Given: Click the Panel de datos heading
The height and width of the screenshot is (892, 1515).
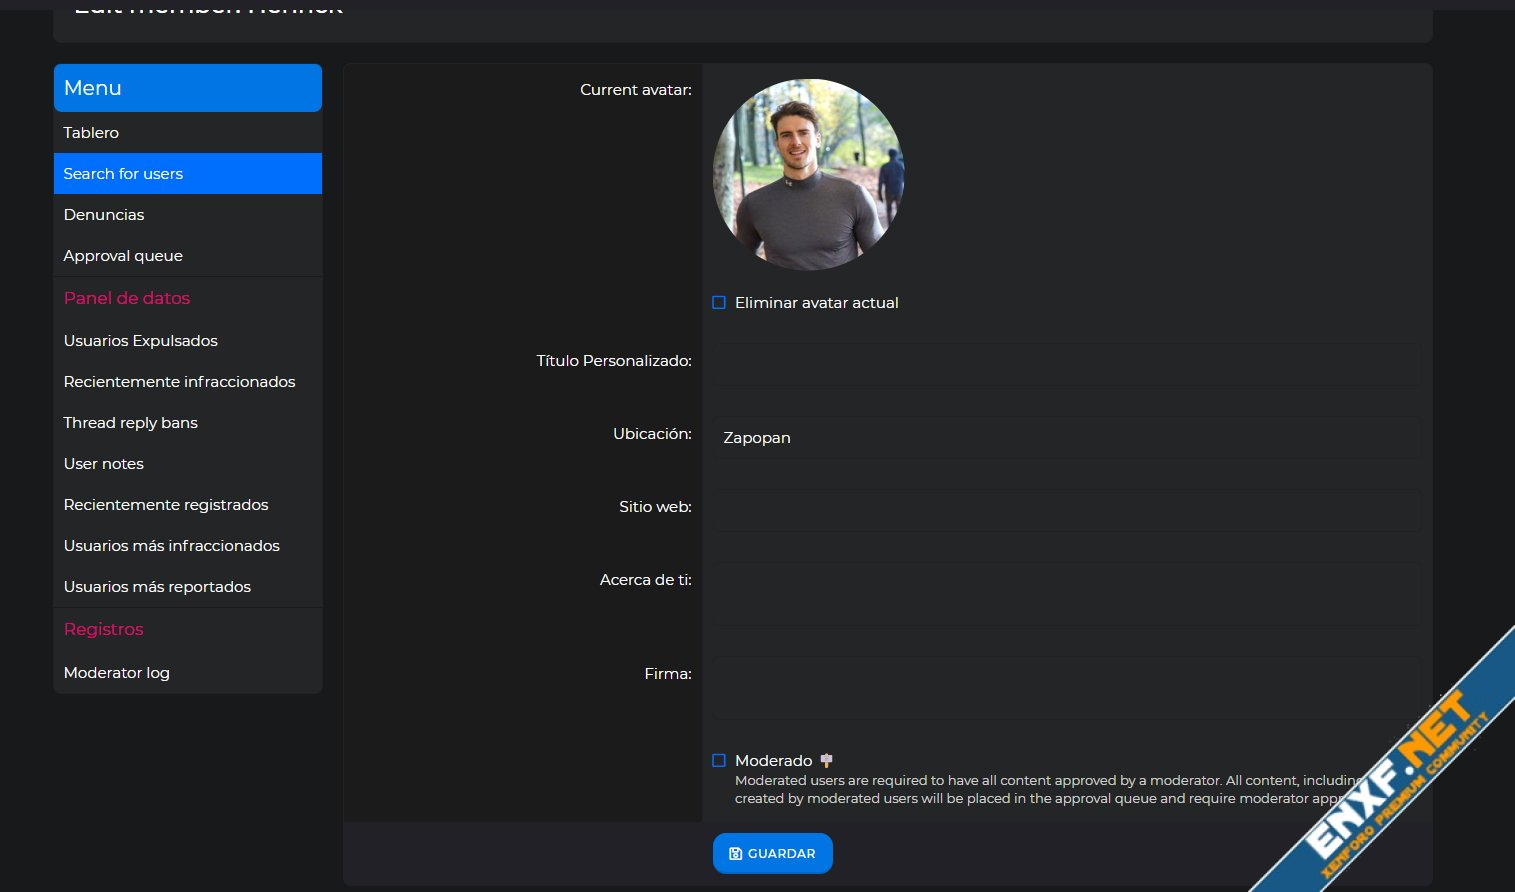Looking at the screenshot, I should tap(127, 298).
